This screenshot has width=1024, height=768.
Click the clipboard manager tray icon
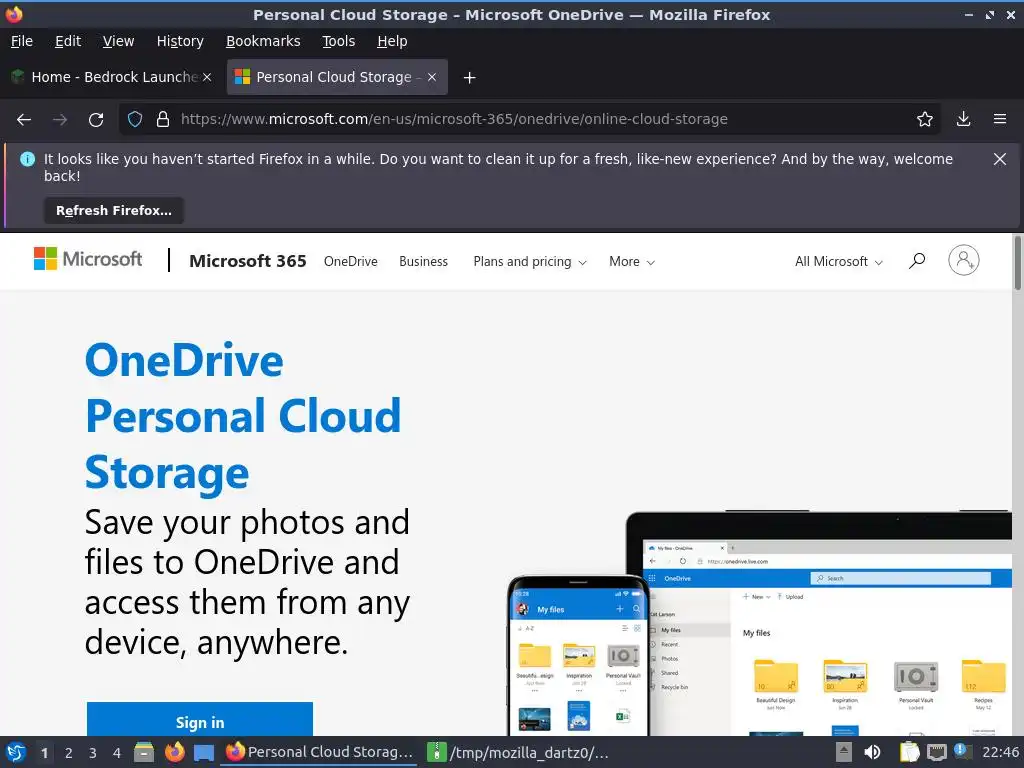pos(909,752)
